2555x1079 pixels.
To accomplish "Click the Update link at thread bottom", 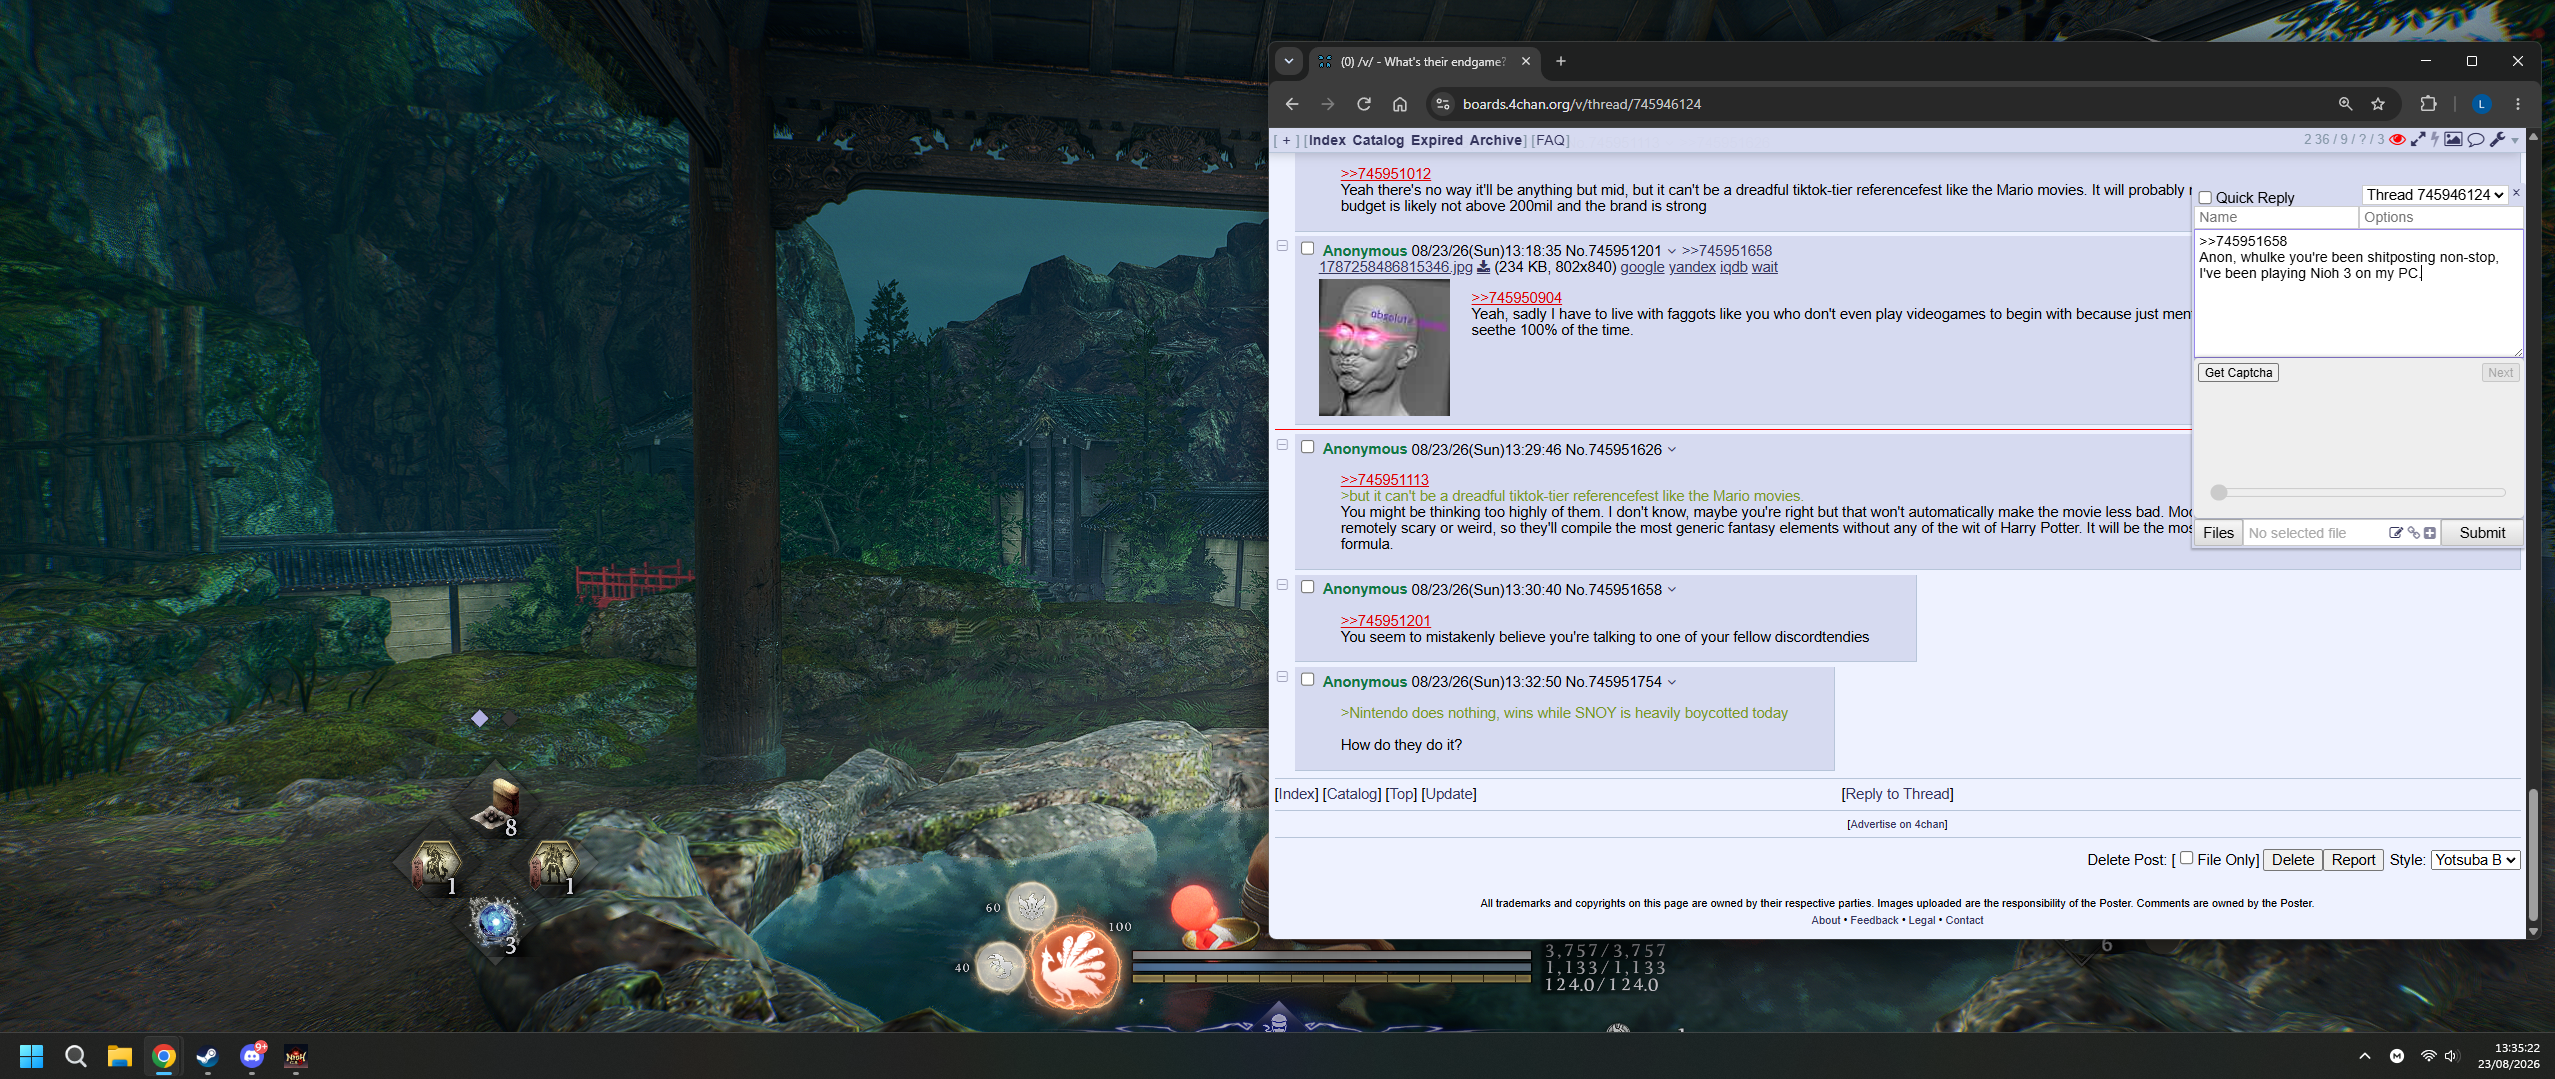I will click(1449, 794).
